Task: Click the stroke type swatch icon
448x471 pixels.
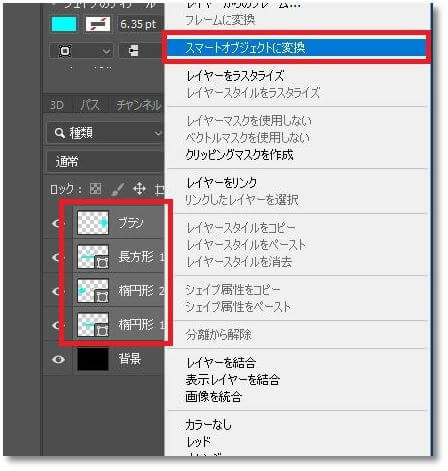Action: point(98,24)
